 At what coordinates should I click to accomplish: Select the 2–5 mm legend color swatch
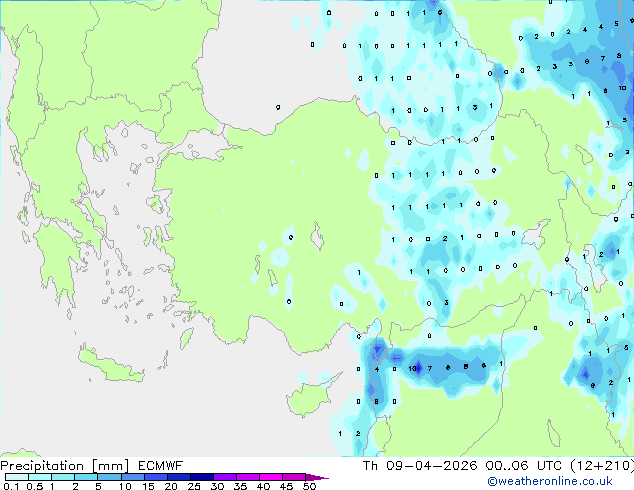coord(86,477)
